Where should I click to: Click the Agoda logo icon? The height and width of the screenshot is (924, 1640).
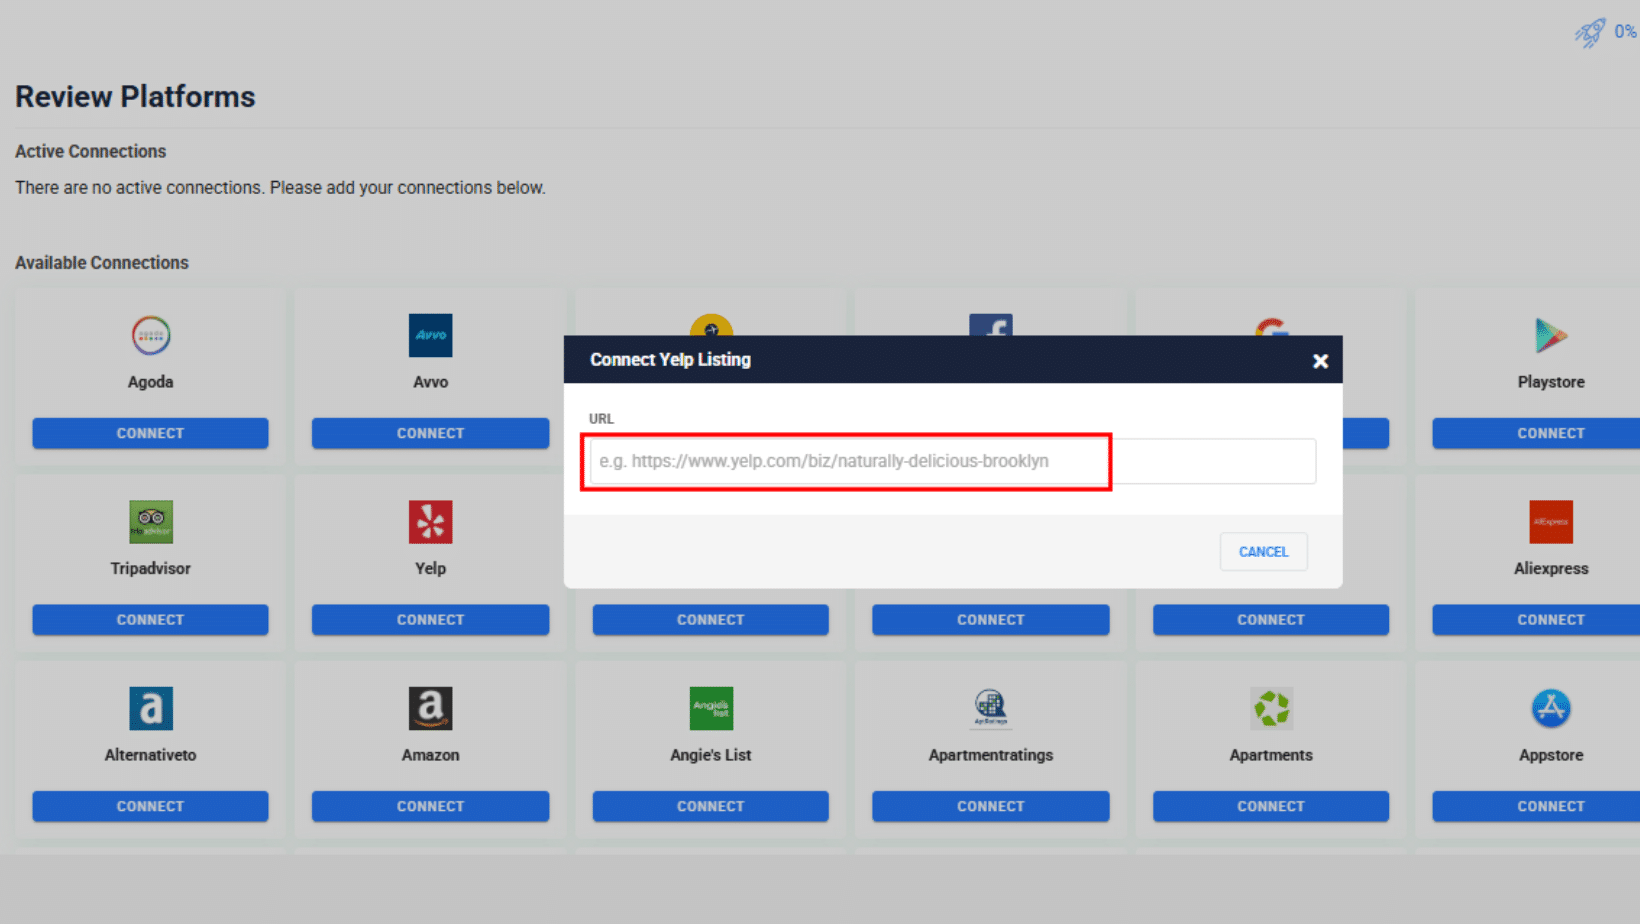coord(151,335)
